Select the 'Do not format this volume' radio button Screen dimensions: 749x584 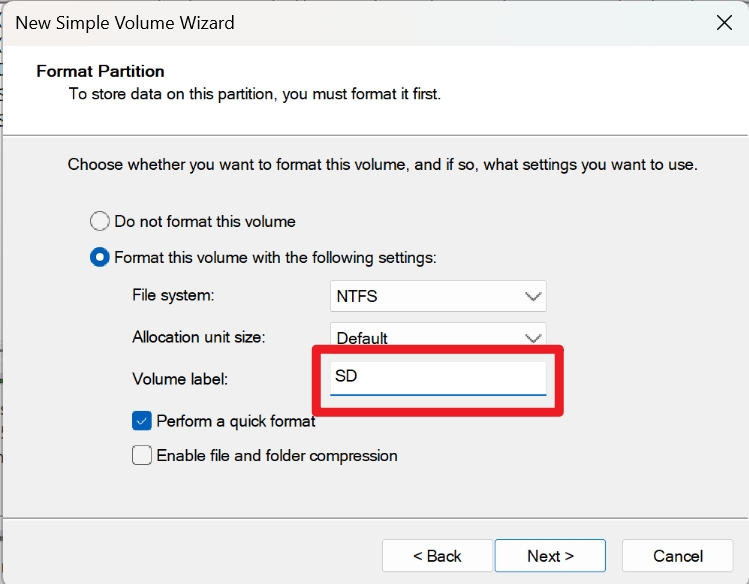tap(100, 221)
